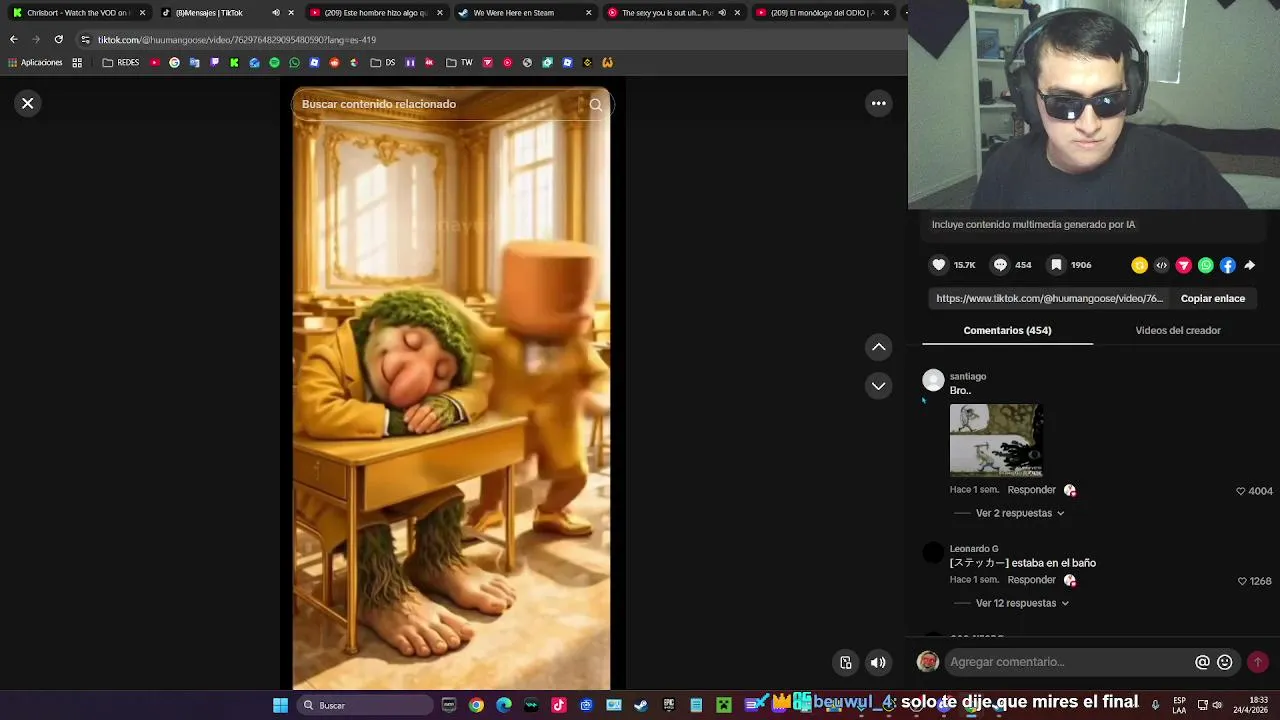Reload the page
The image size is (1280, 720).
58,39
